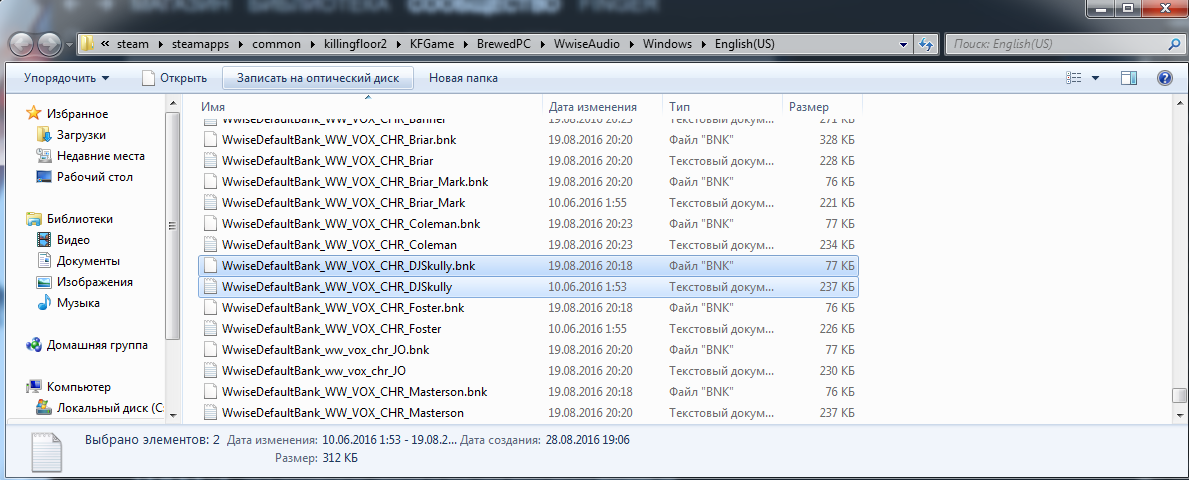Select WwiseDefaultBank_WW_VOX_CHR_Coleman.bnk
Viewport: 1189px width, 480px height.
(529, 224)
